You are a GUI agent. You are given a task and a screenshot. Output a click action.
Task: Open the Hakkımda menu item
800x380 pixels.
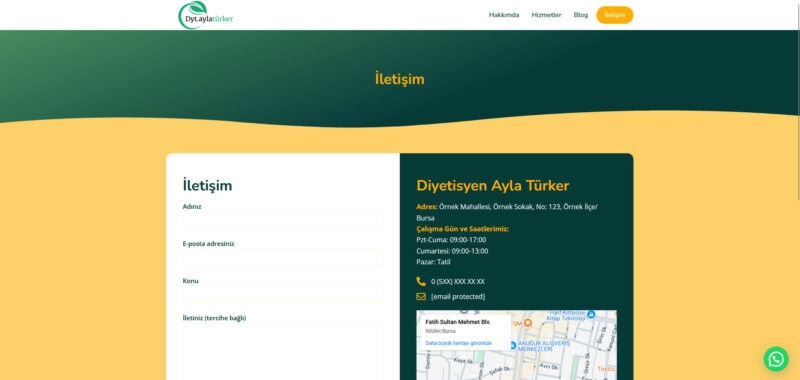click(504, 15)
